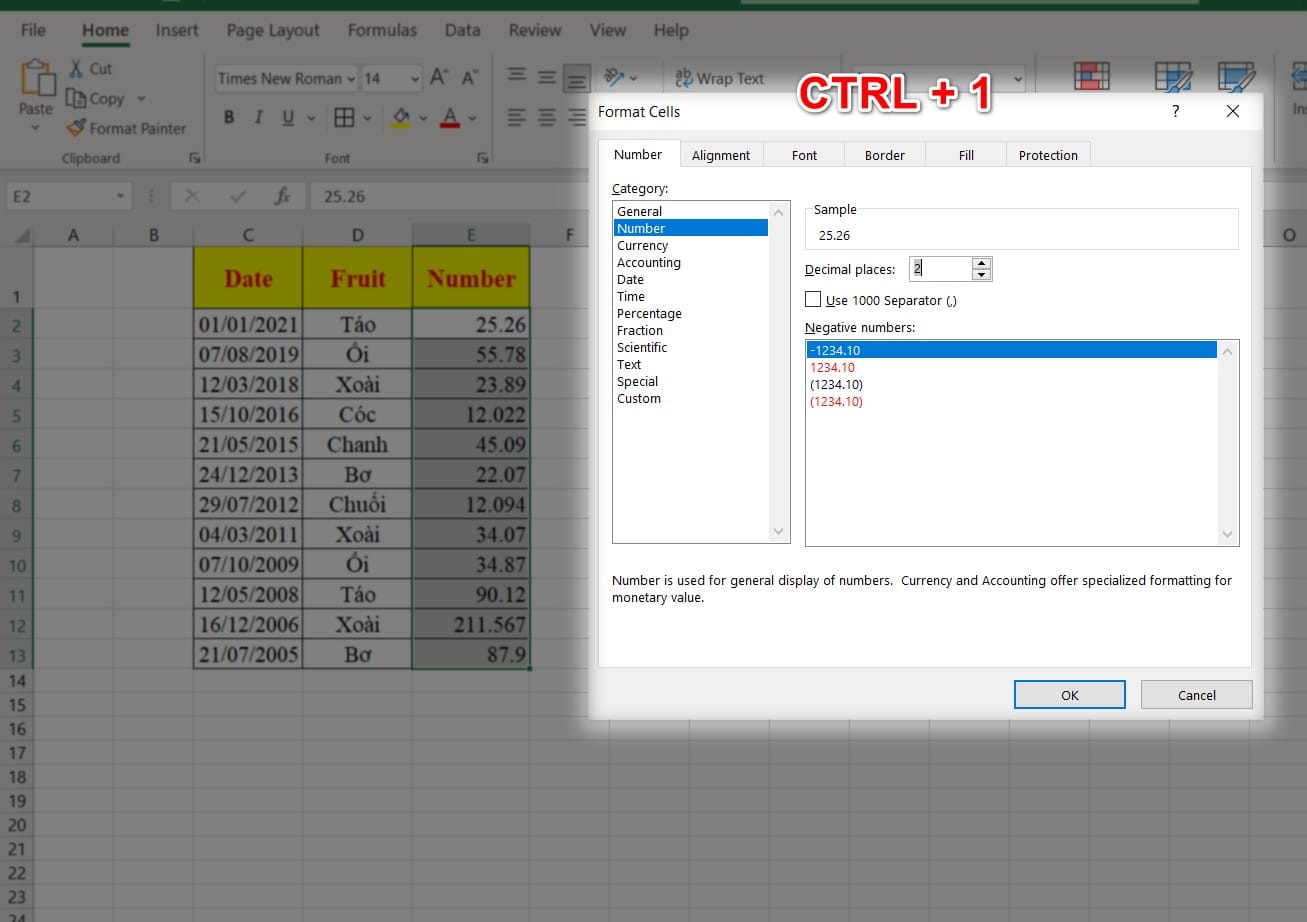Click inside the Decimal places field
Image resolution: width=1307 pixels, height=922 pixels.
(940, 269)
